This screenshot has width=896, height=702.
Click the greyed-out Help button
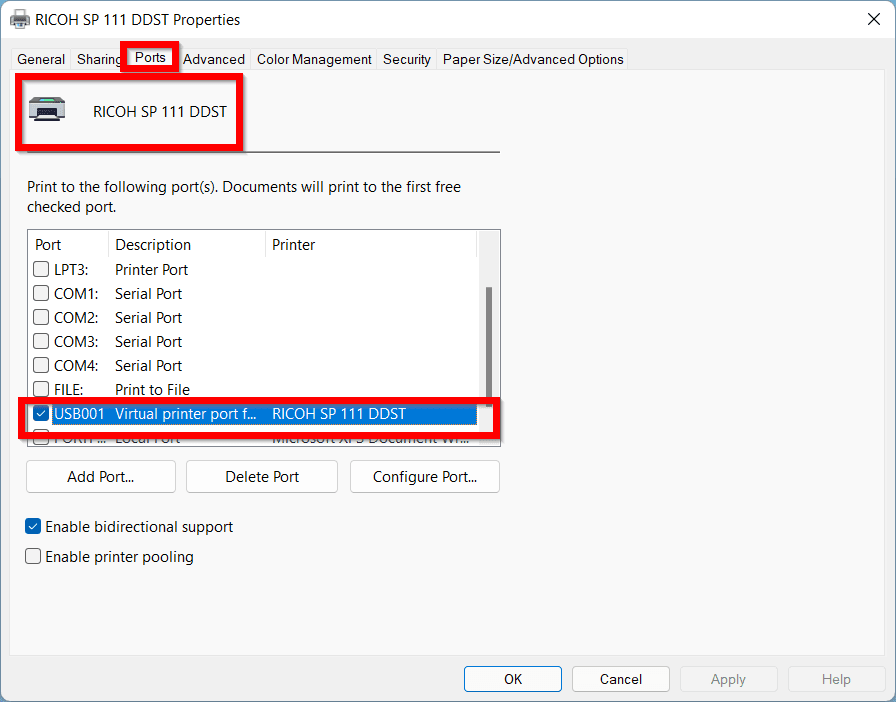(x=836, y=679)
